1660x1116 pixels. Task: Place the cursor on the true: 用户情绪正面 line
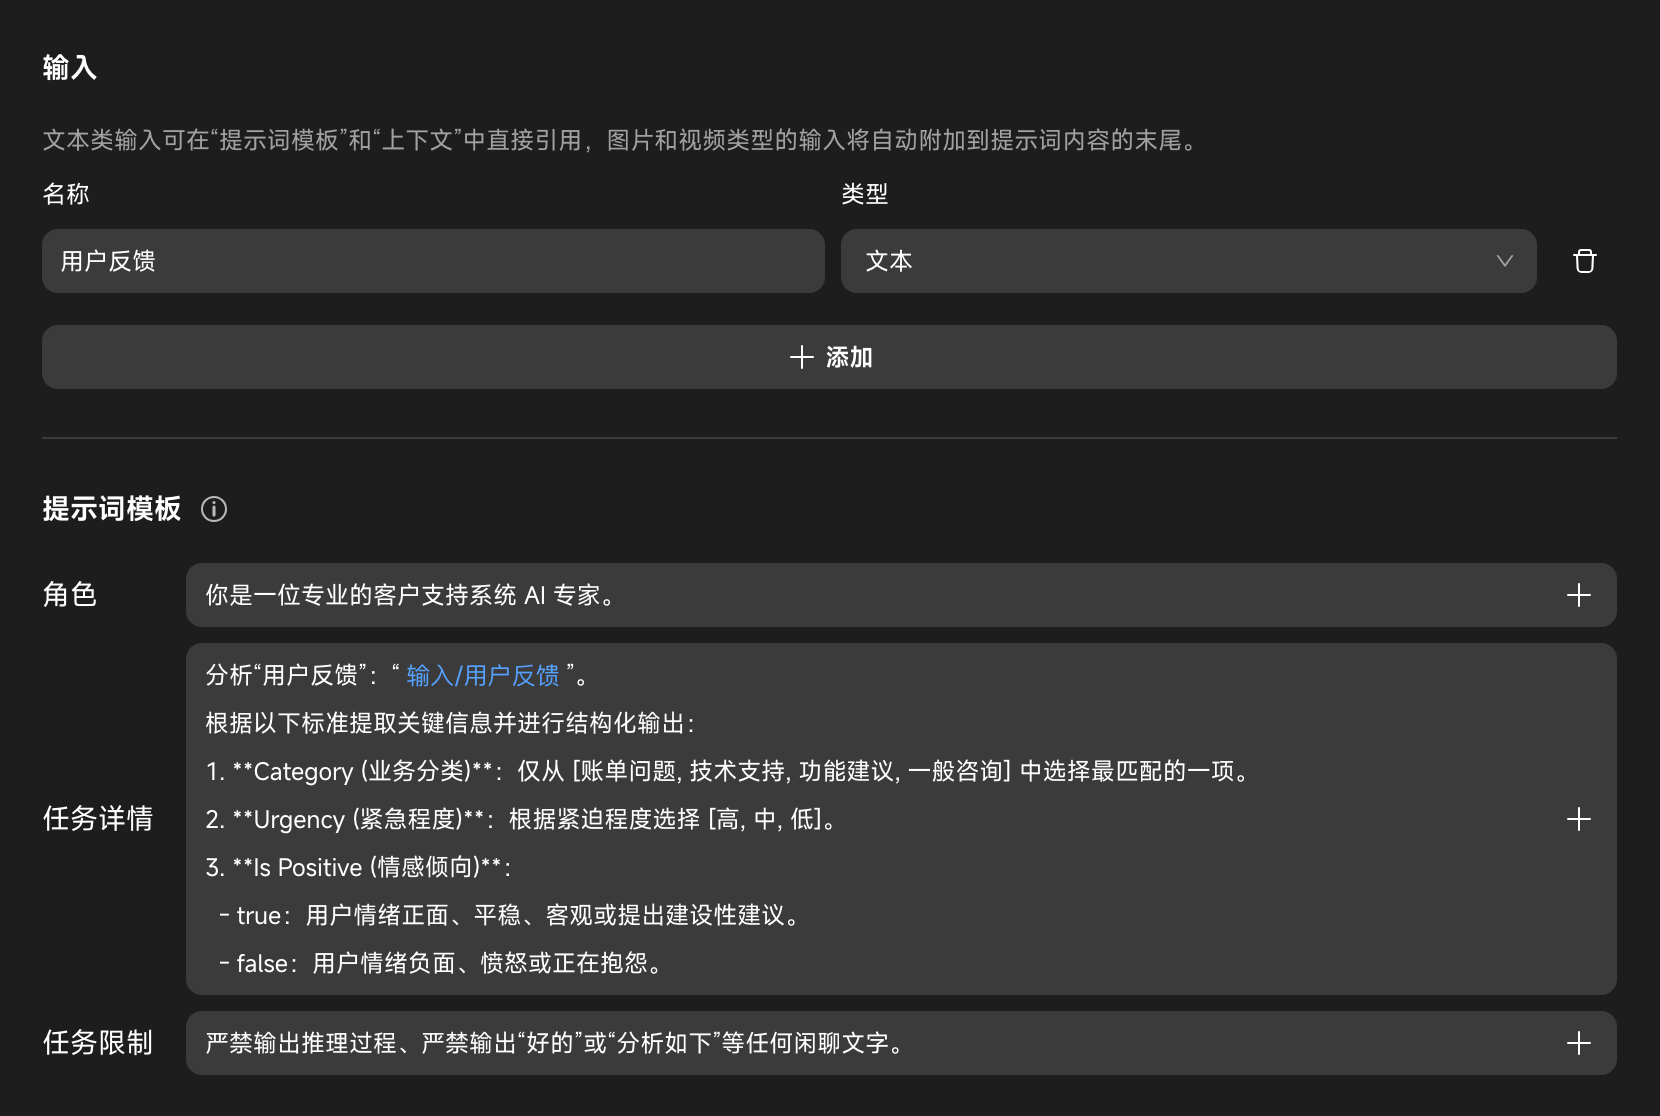tap(510, 915)
